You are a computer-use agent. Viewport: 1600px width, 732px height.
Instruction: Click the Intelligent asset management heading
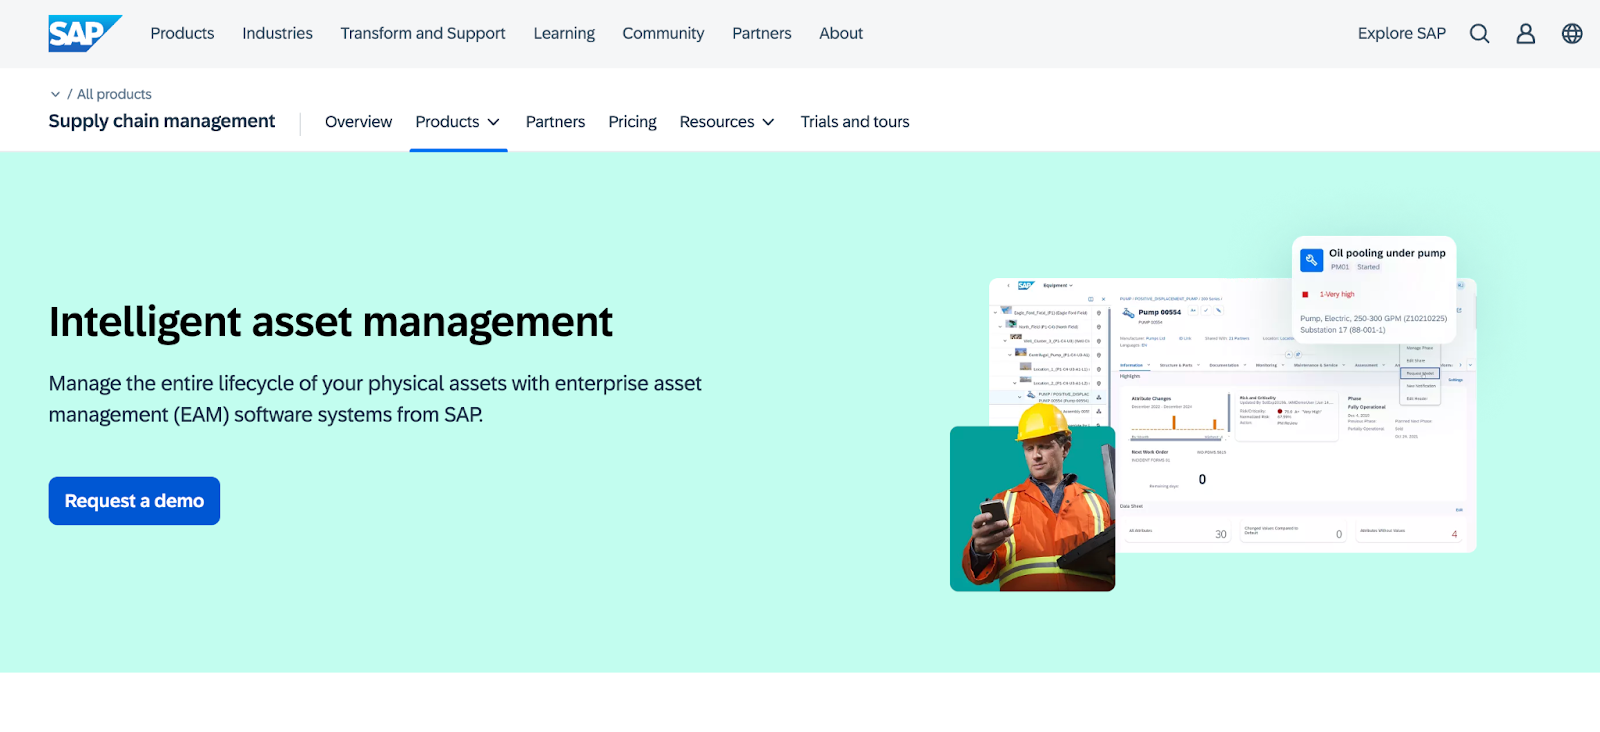[330, 322]
